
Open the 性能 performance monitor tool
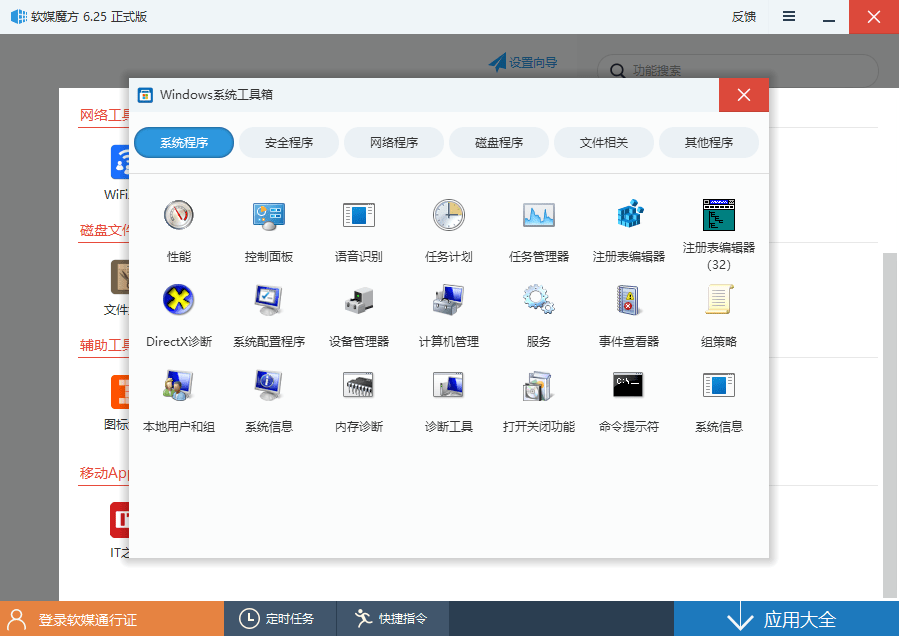point(178,231)
